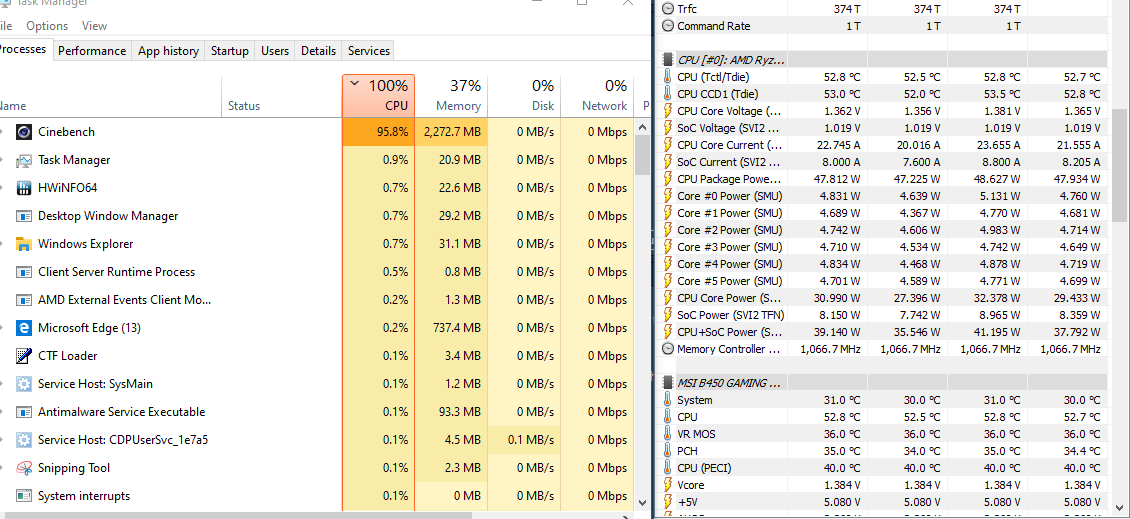Click the chip icon beside CPU [#0]: AMD Ryz...

(667, 60)
